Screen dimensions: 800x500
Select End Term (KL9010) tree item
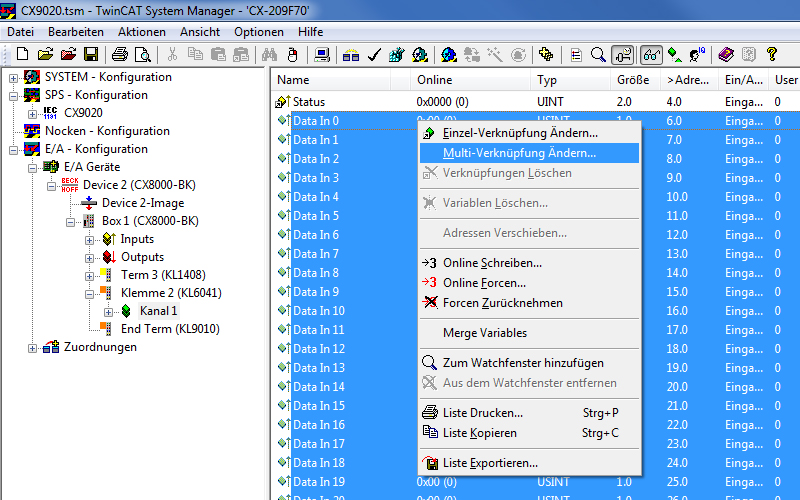point(170,329)
